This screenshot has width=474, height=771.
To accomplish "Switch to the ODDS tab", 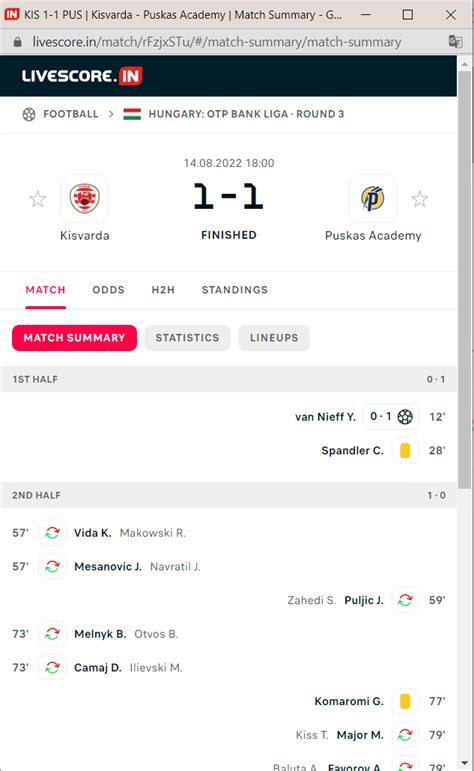I will click(109, 290).
